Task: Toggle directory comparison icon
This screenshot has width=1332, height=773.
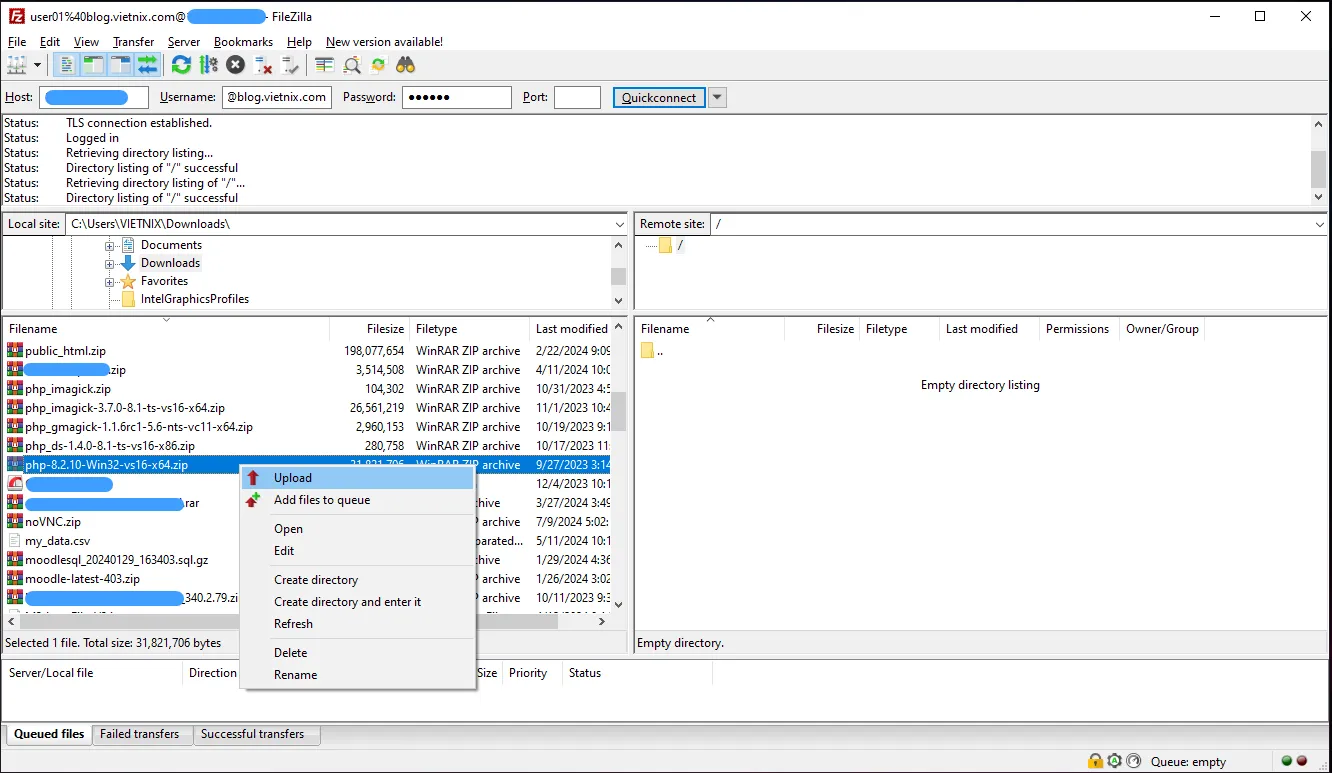Action: (x=352, y=65)
